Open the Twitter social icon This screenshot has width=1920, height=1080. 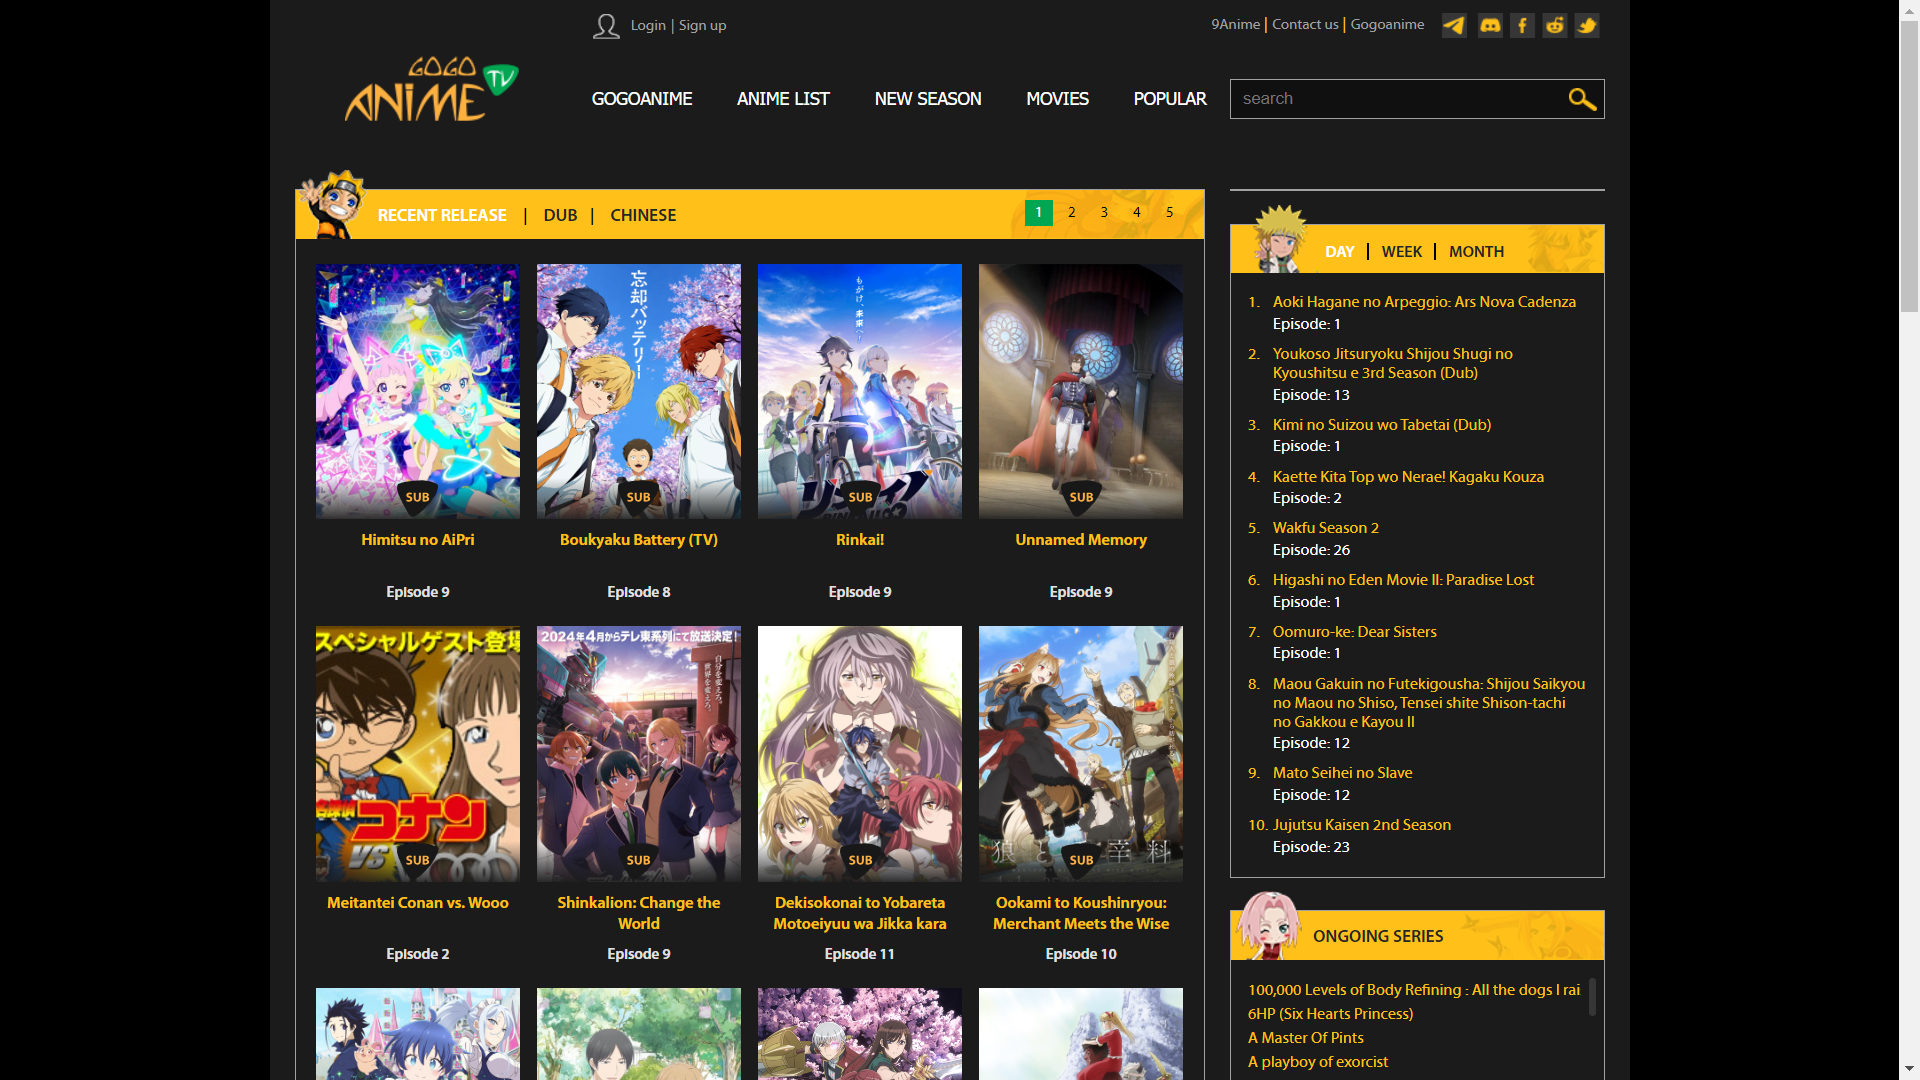click(x=1586, y=25)
